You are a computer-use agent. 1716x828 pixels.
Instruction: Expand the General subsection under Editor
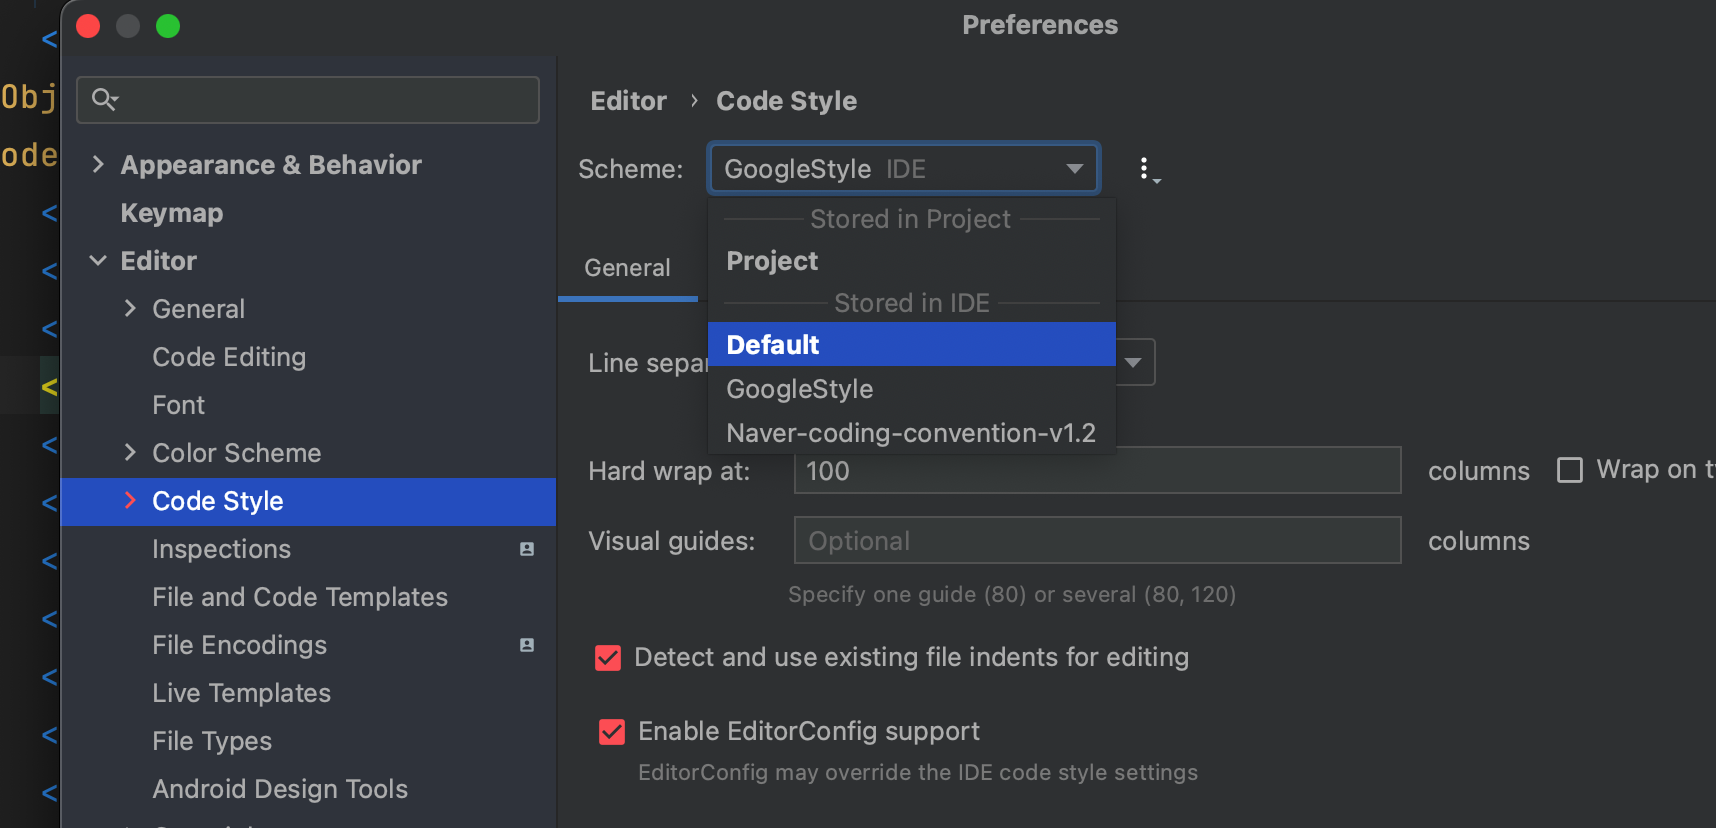coord(130,309)
